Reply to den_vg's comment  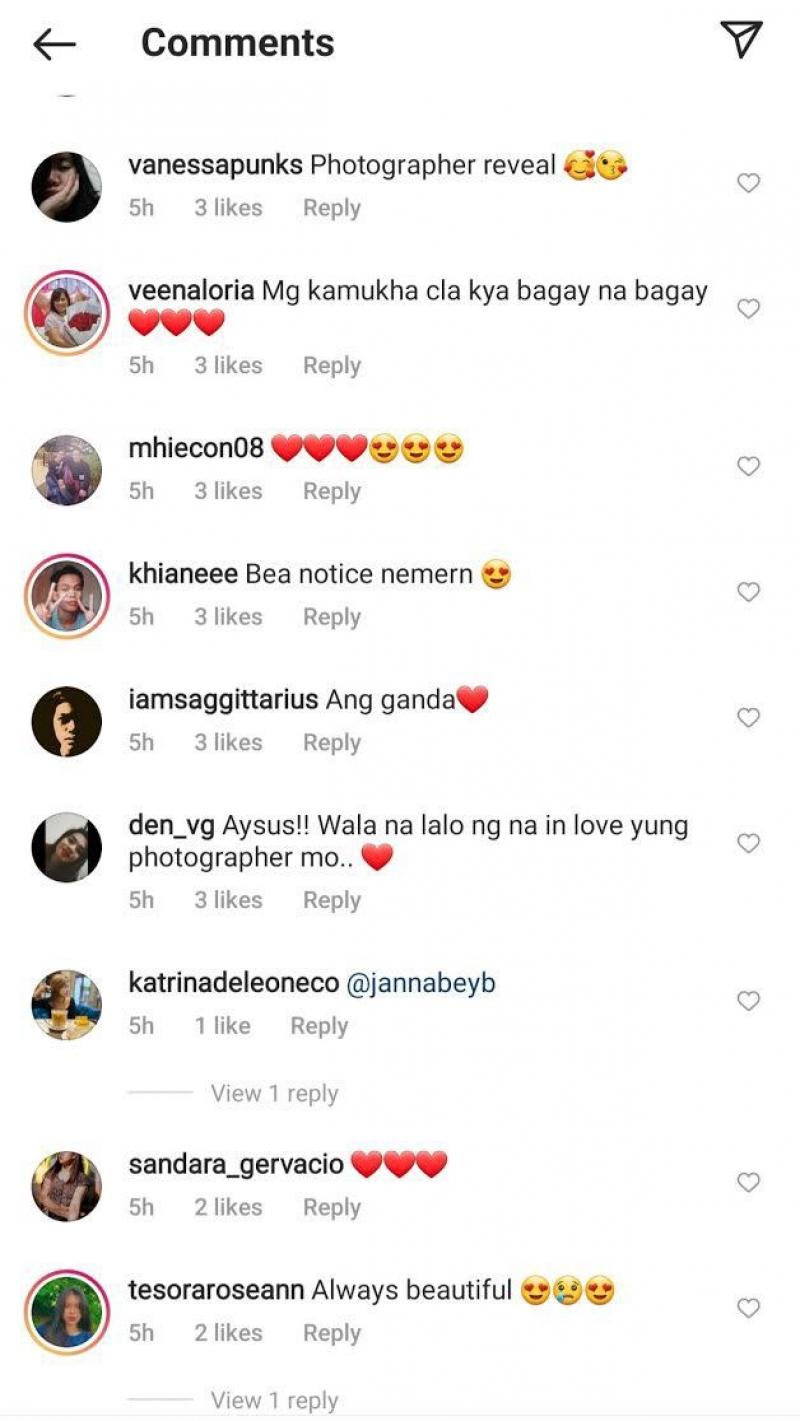(332, 900)
